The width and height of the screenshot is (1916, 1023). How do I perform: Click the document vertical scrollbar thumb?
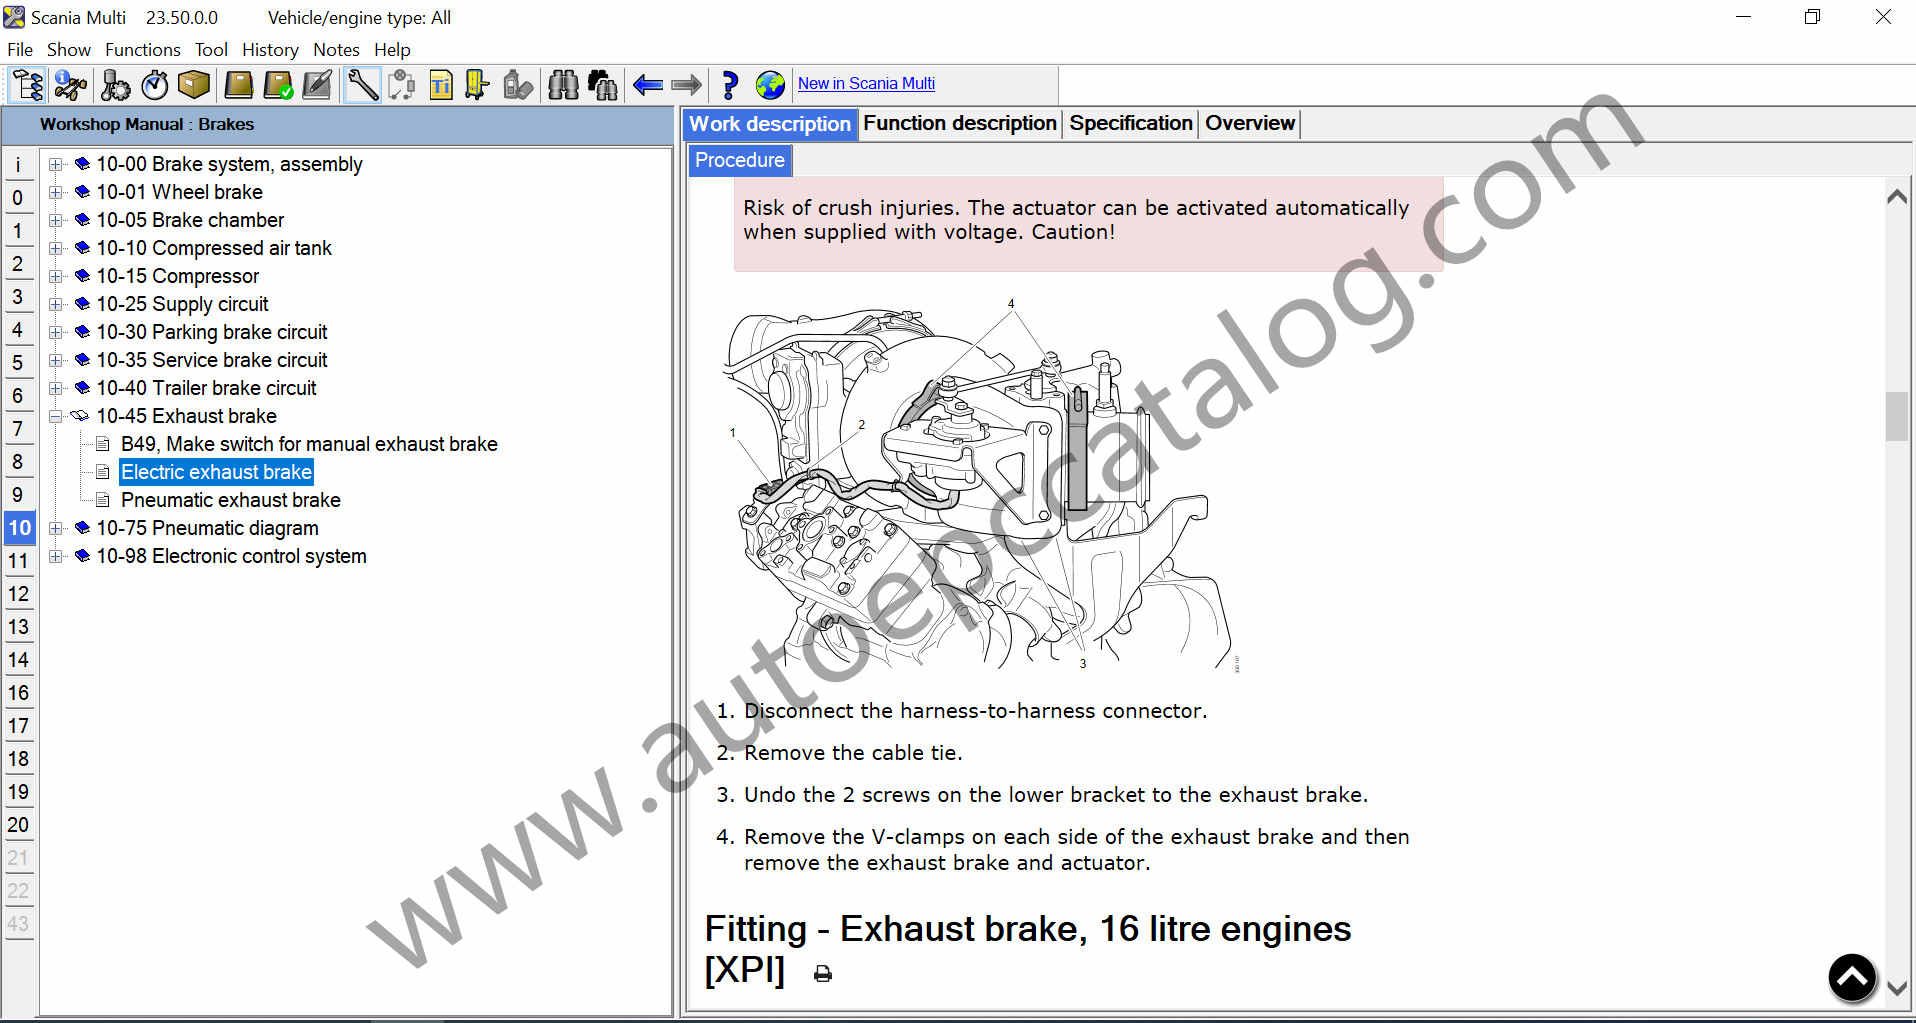tap(1896, 416)
